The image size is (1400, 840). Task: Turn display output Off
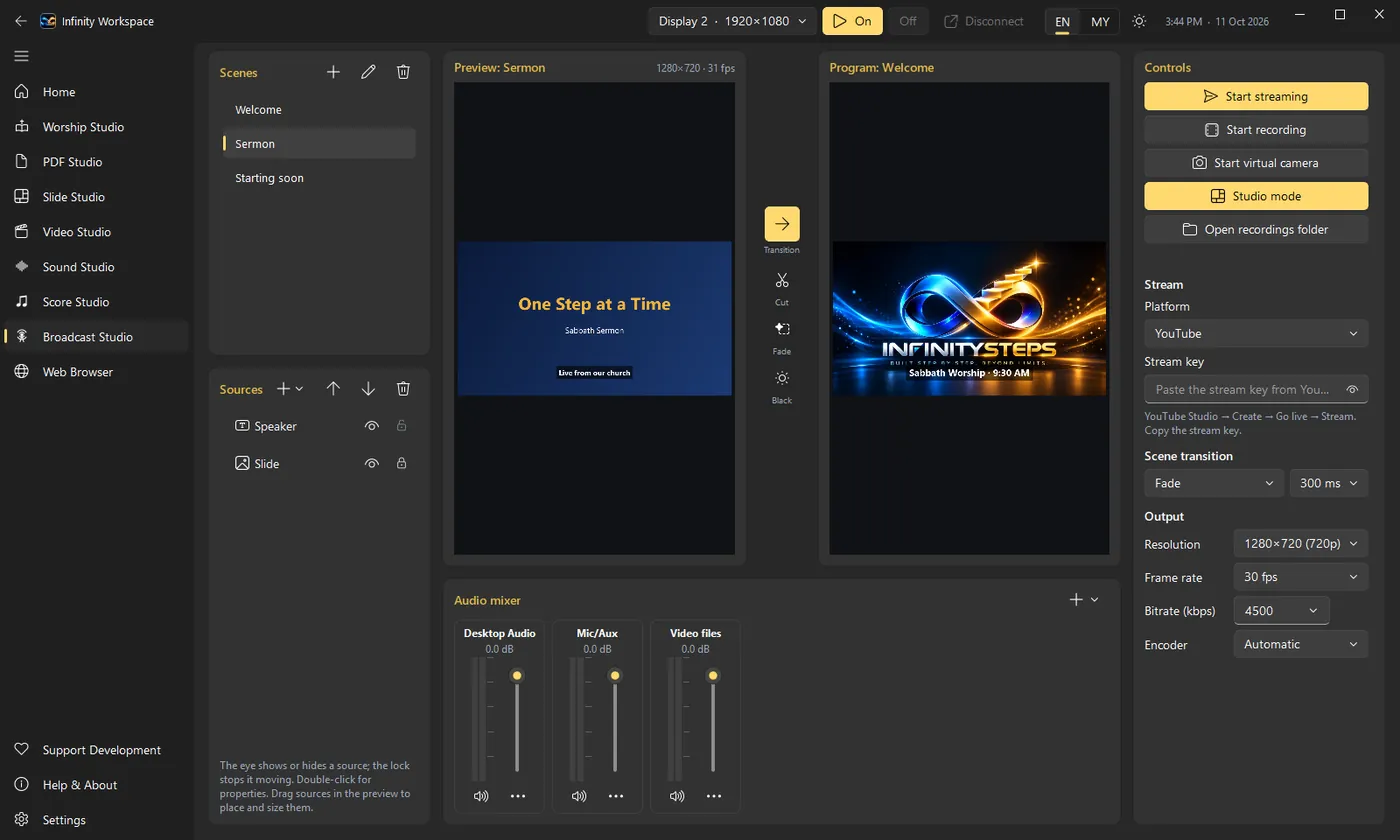point(907,21)
